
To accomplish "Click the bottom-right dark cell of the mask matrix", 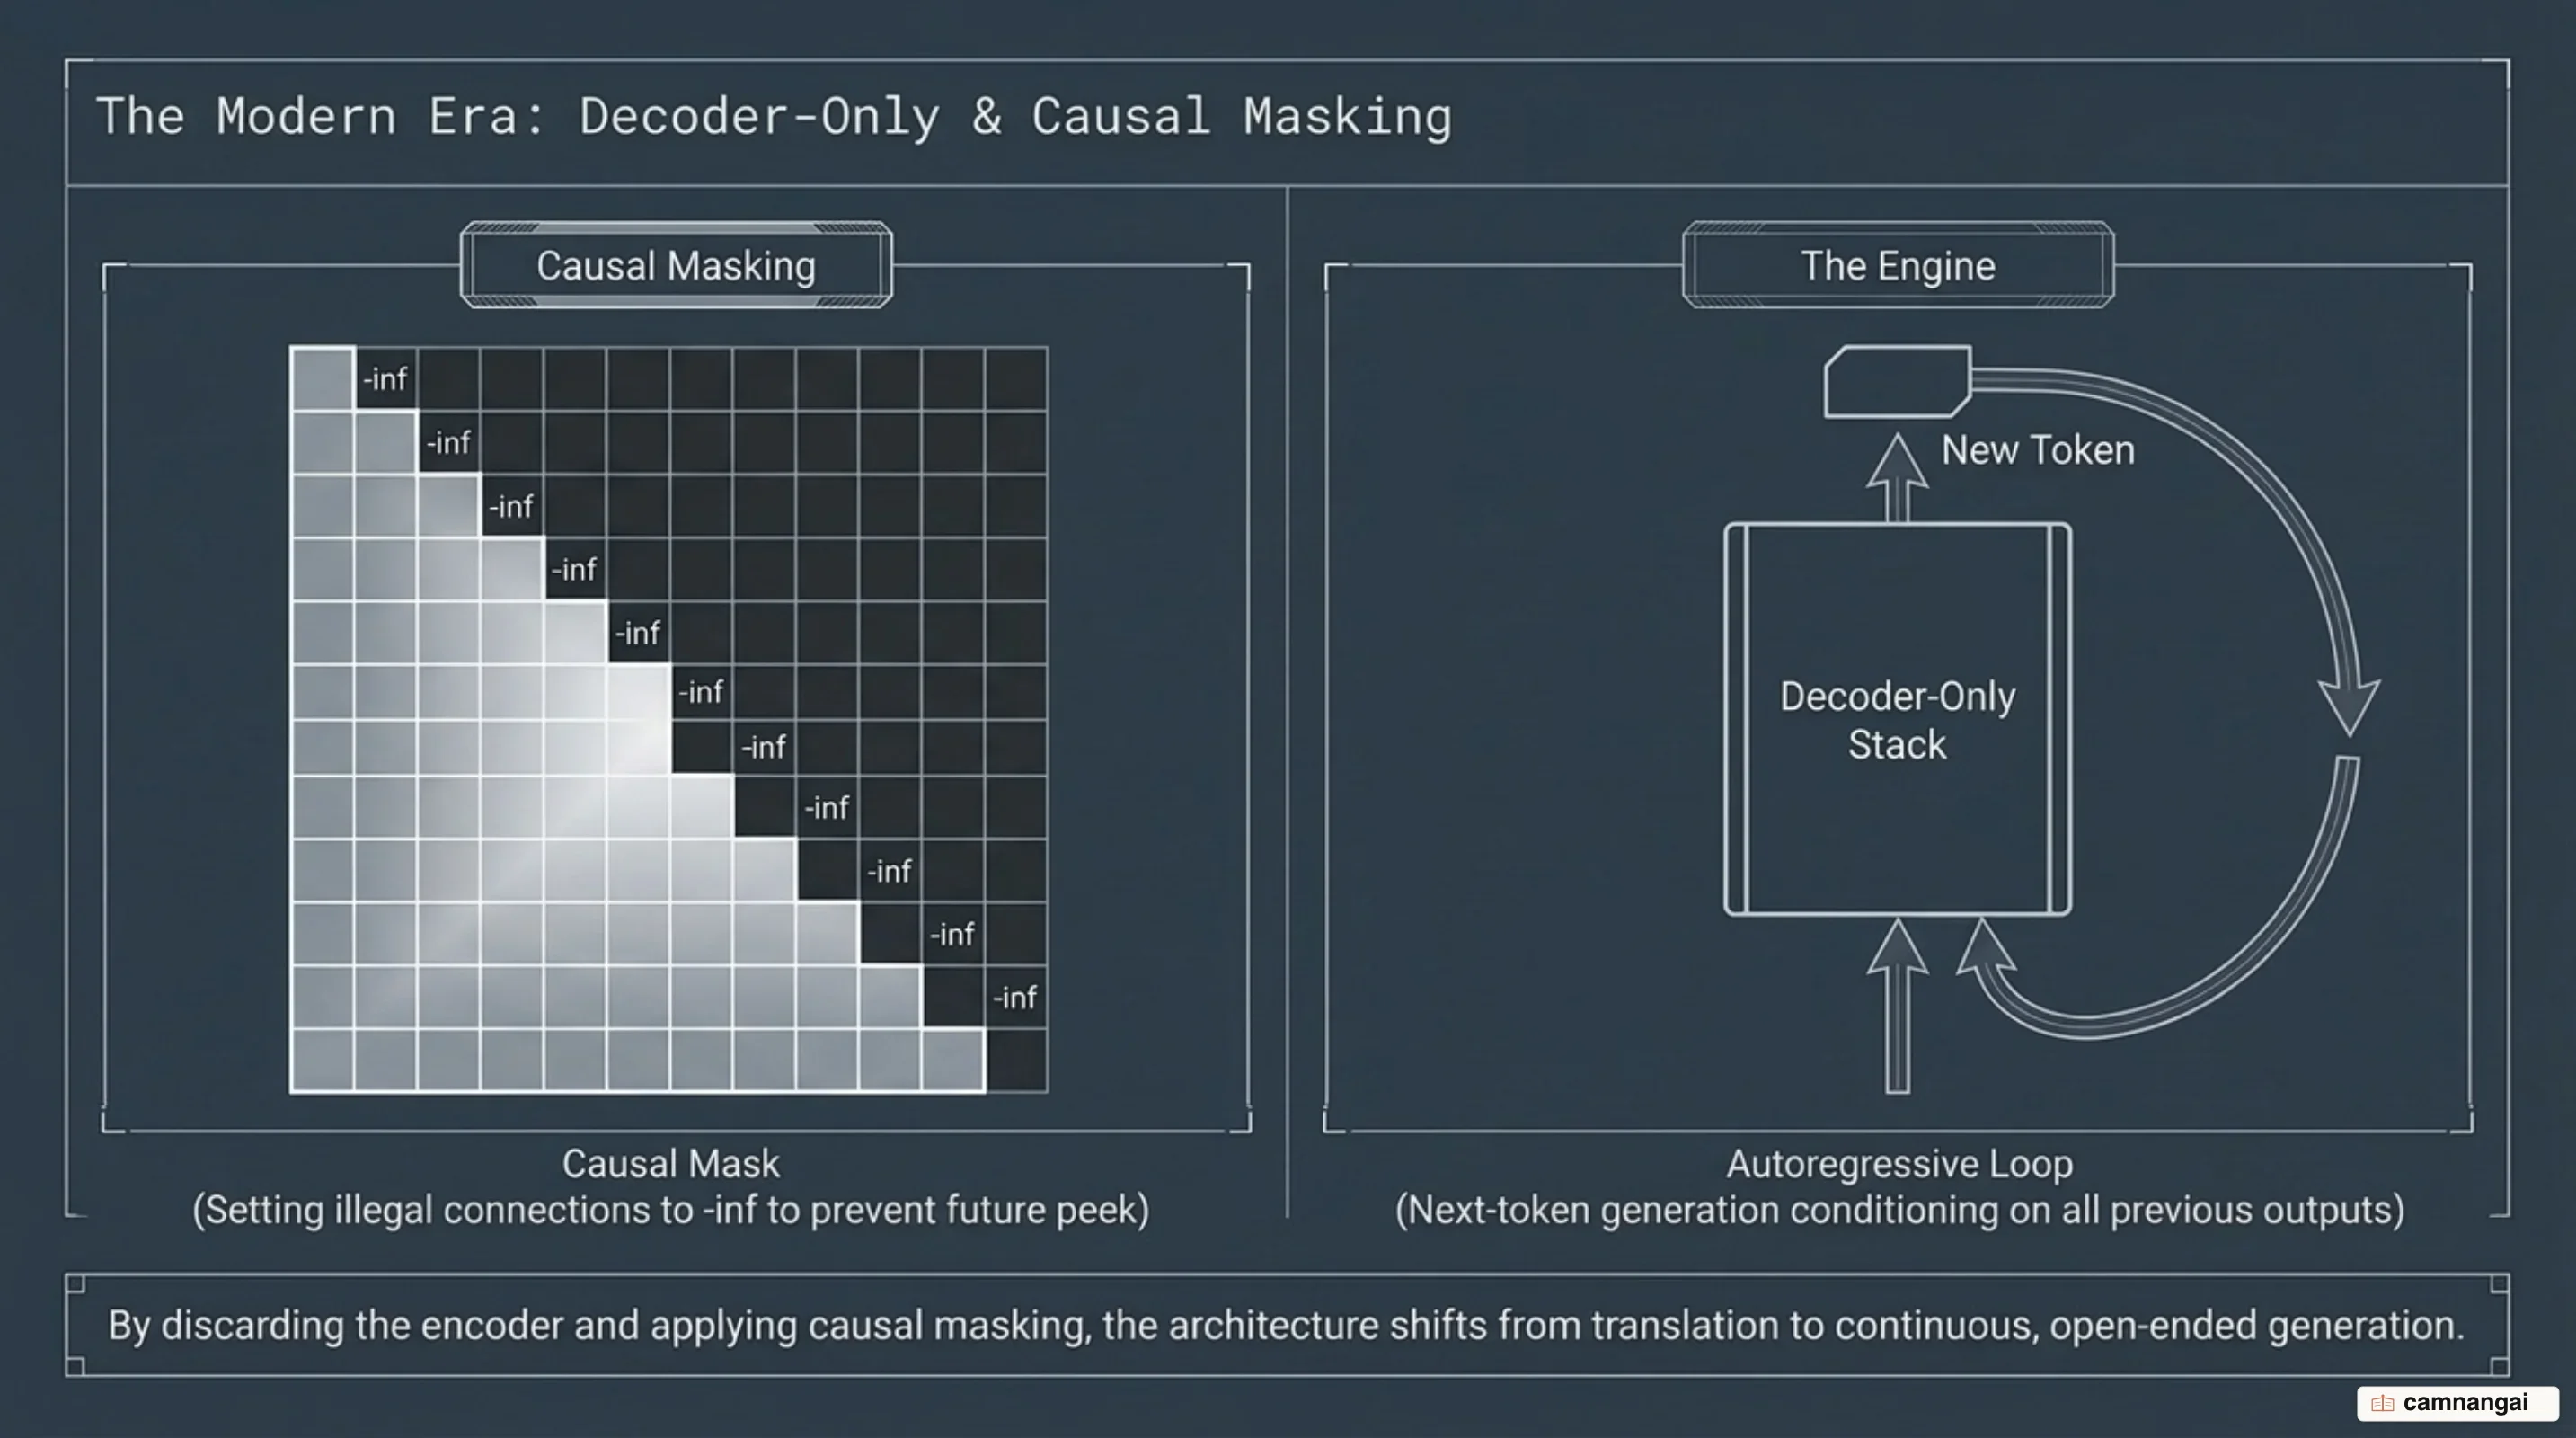I will pyautogui.click(x=1016, y=1060).
